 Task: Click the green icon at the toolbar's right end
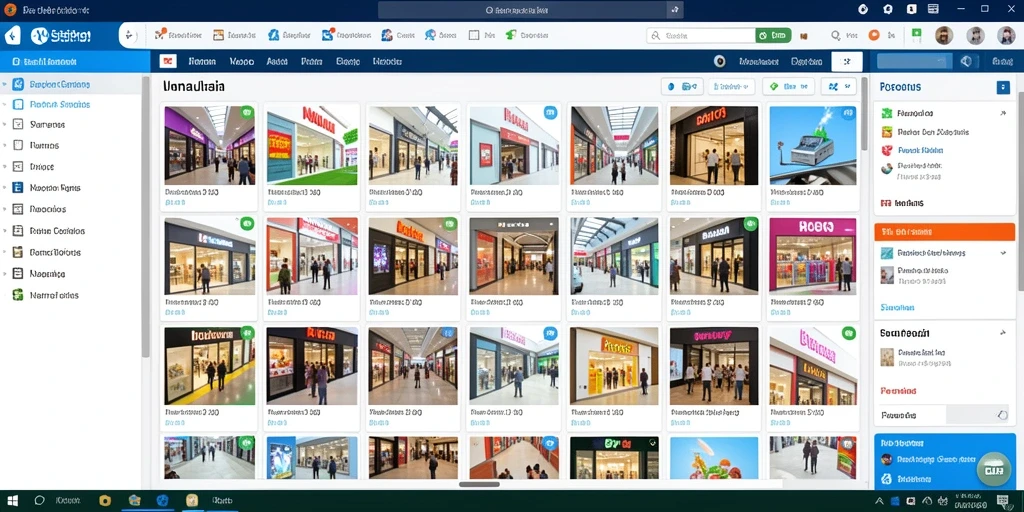511,35
